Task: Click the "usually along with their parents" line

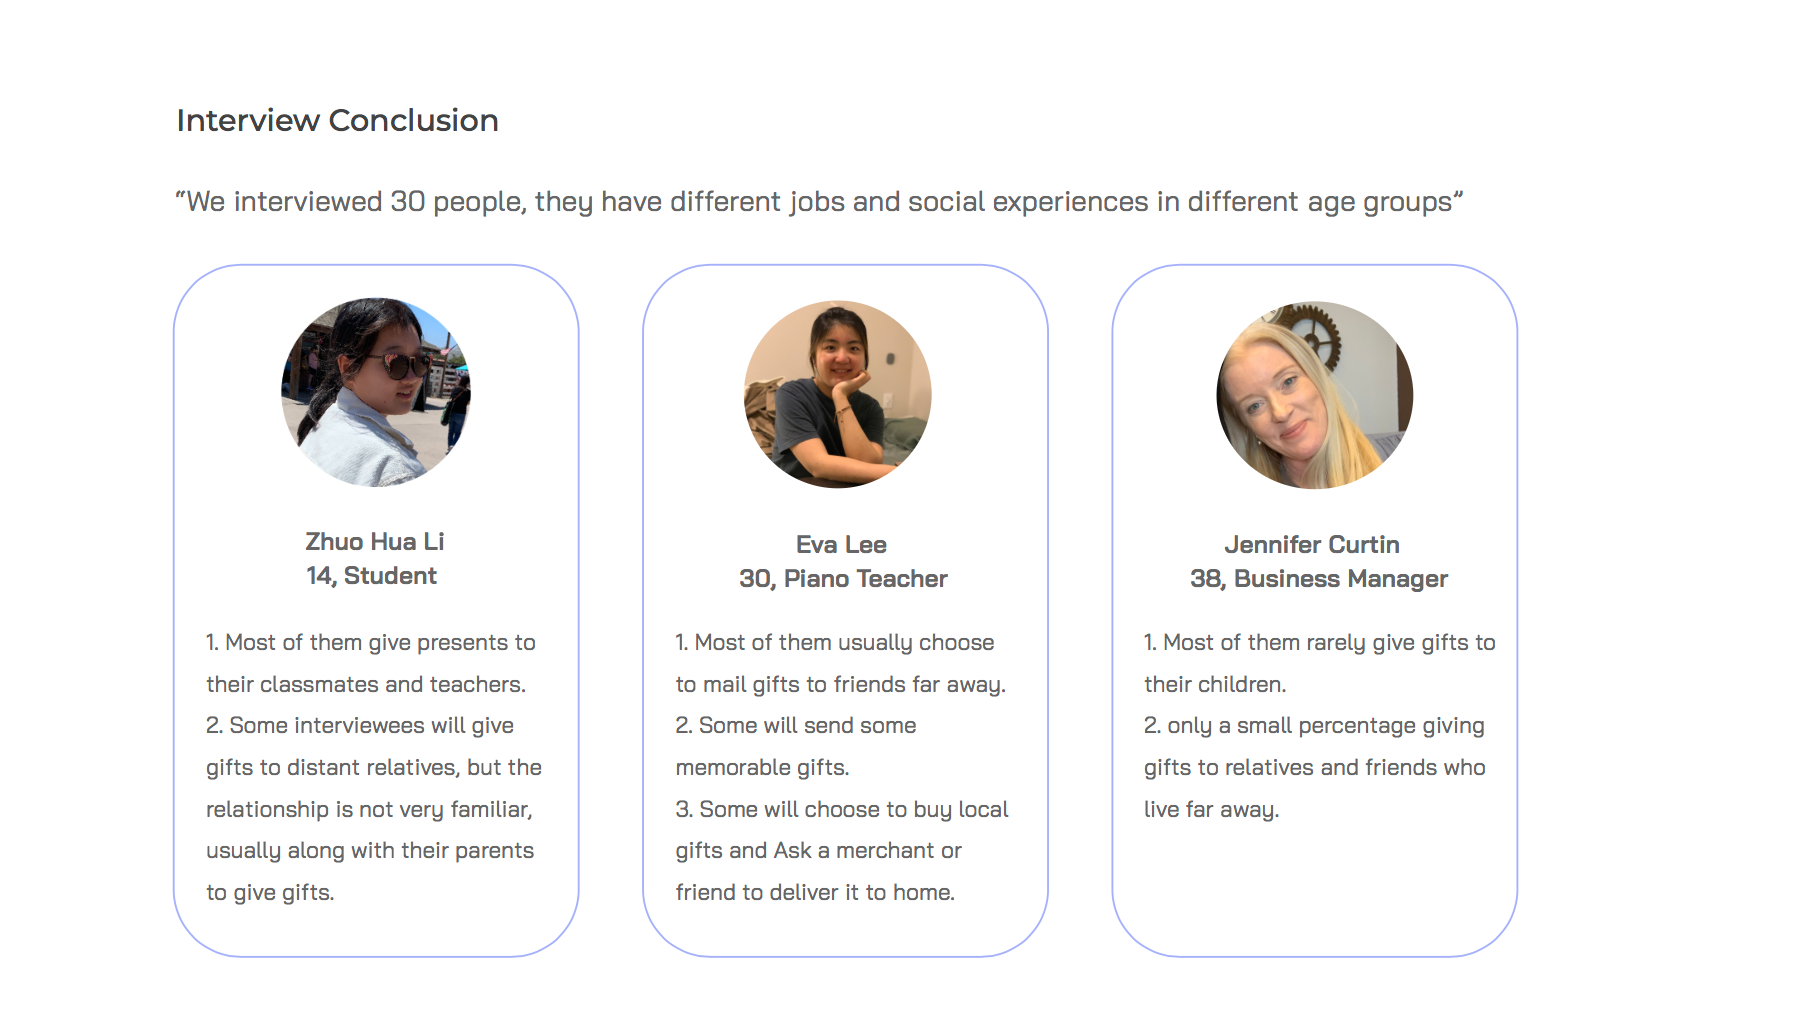Action: point(370,851)
